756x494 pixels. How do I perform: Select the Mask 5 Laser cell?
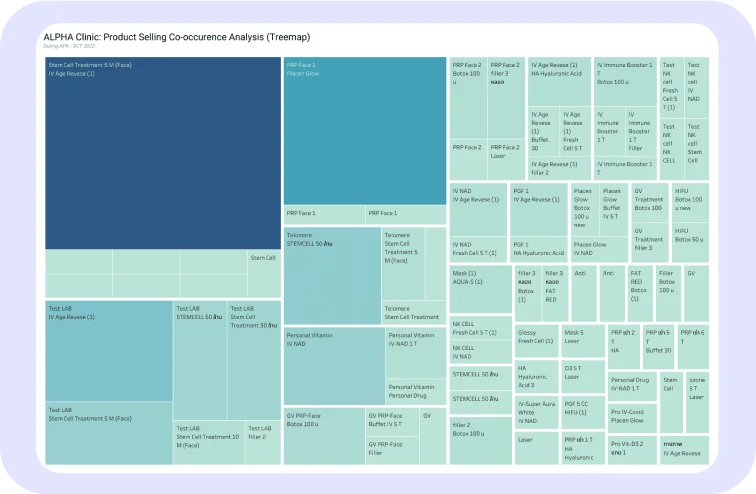tap(583, 341)
